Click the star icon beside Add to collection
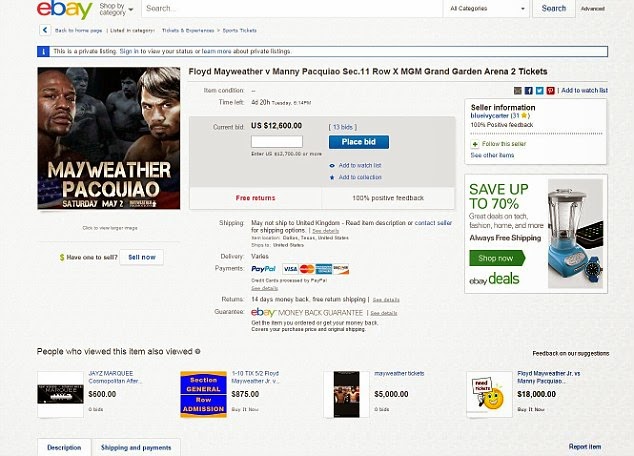Screen dimensions: 634x456 [x=332, y=177]
